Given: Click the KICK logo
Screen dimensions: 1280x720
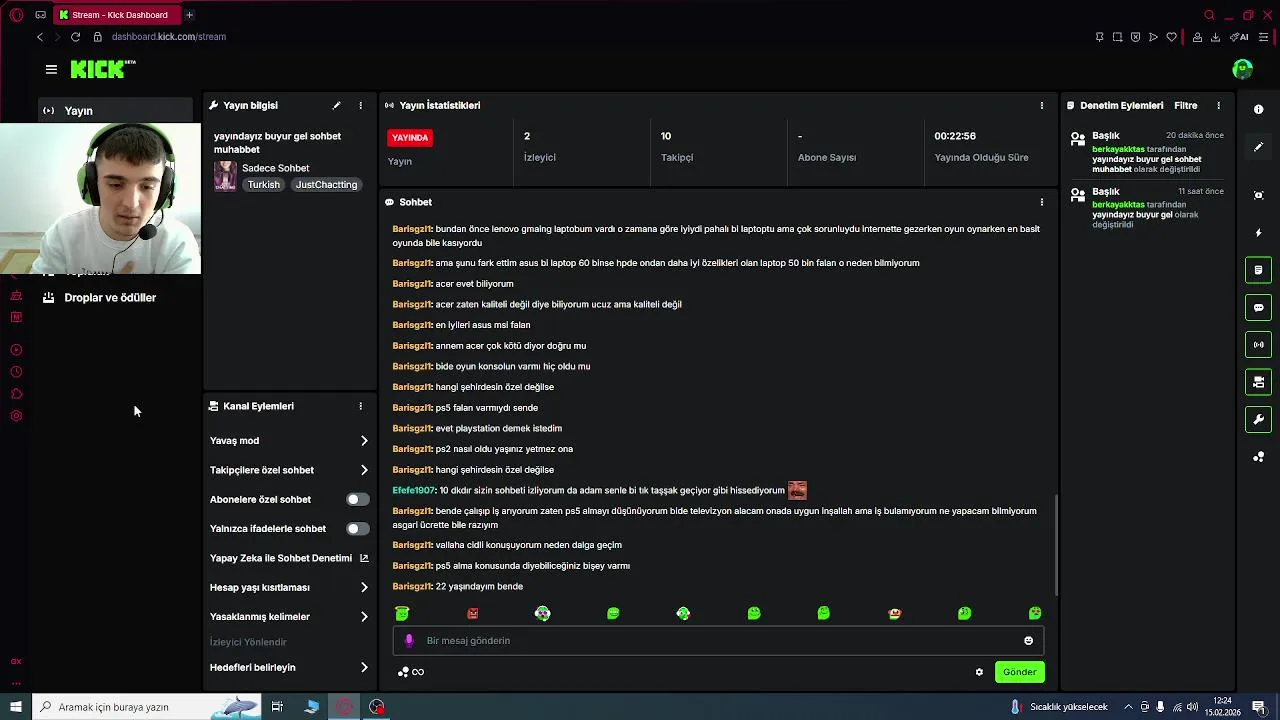Looking at the screenshot, I should pos(102,69).
